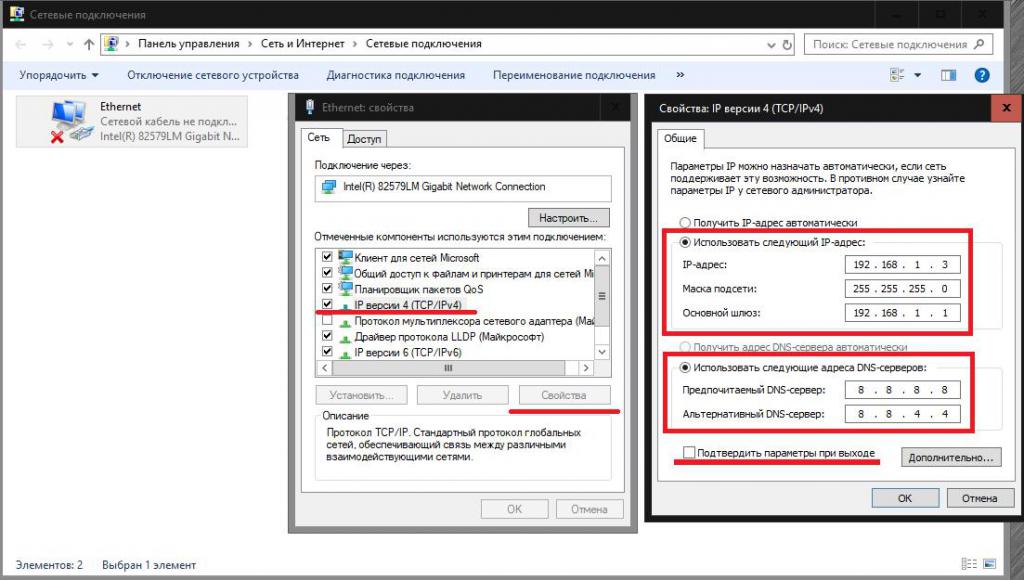Screen dimensions: 1024x580
Task: Click the Удалить button
Action: pos(462,395)
